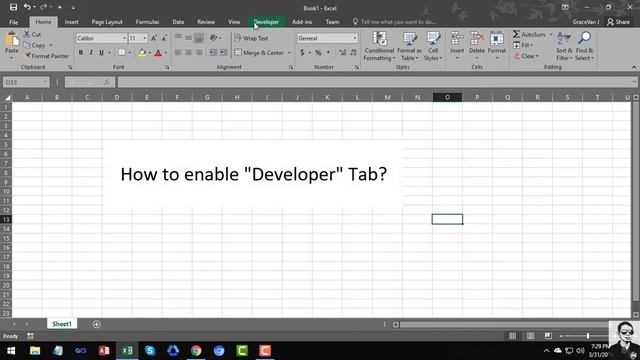The width and height of the screenshot is (640, 360).
Task: Open the Format cells menu icon
Action: 497,39
